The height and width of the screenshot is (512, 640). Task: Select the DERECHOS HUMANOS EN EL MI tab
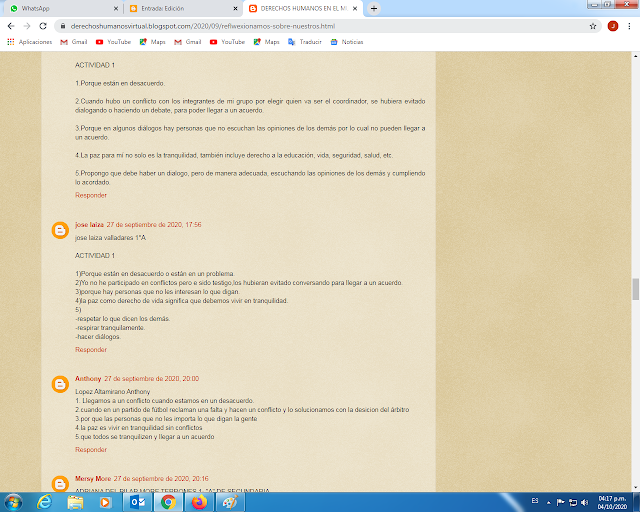301,8
